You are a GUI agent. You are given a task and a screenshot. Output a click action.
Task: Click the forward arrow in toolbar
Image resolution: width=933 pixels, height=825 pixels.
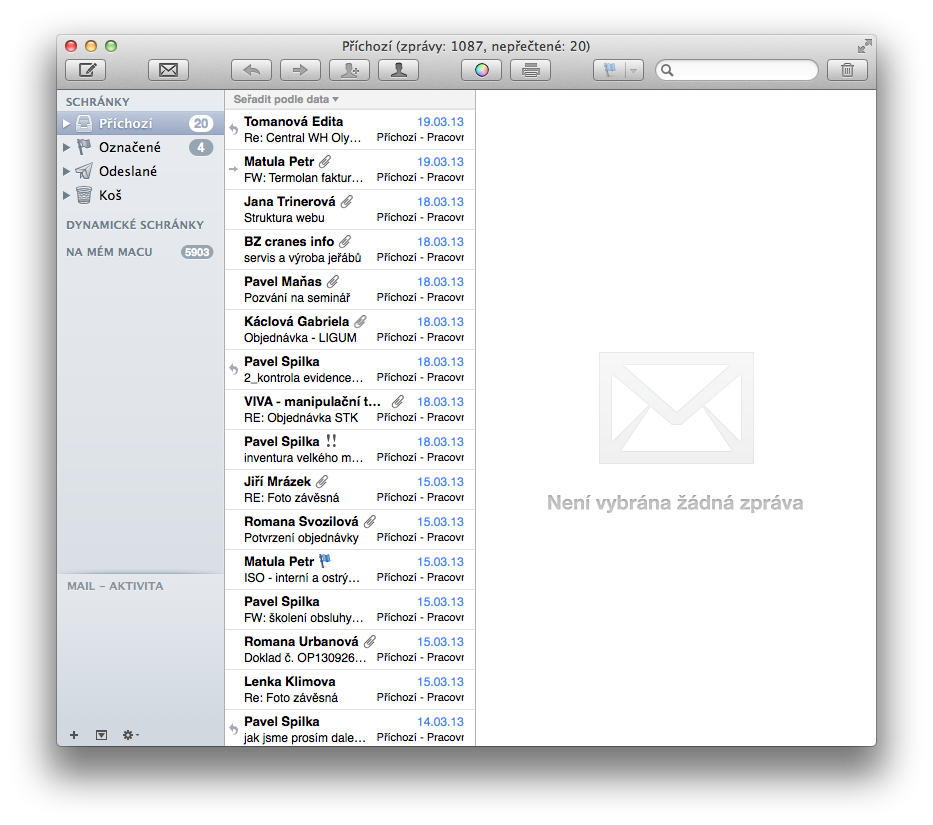[299, 70]
